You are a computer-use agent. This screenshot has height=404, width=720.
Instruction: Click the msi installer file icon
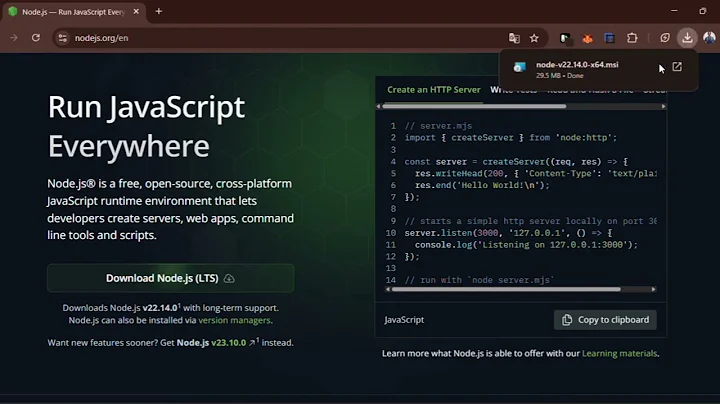tap(519, 68)
